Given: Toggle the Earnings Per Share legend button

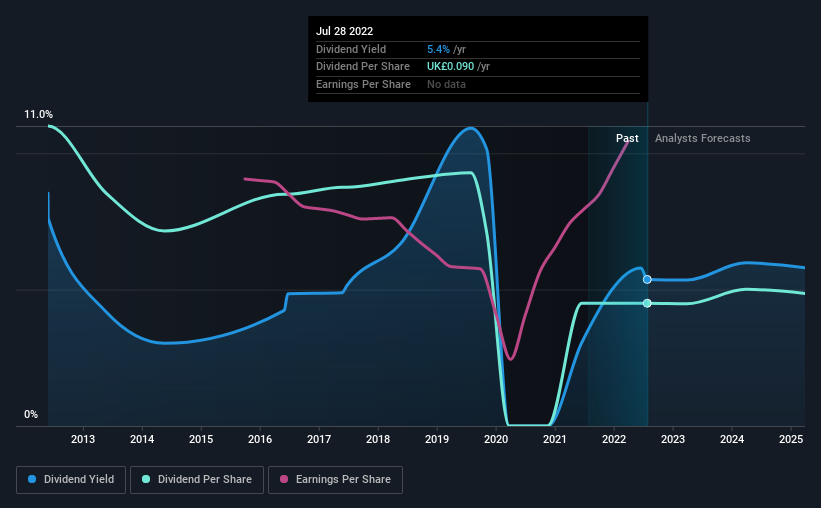Looking at the screenshot, I should [336, 480].
